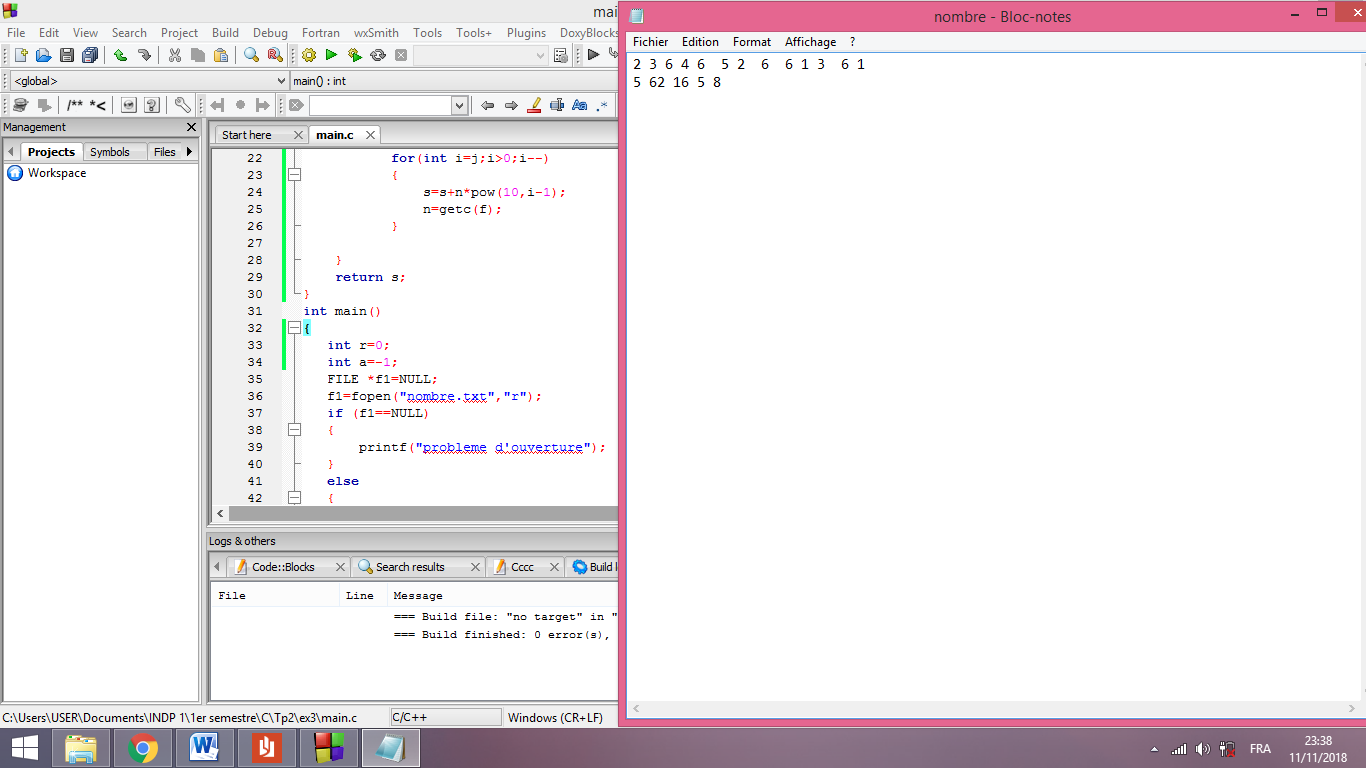This screenshot has height=768, width=1366.
Task: Click the gray Redo arrow icon
Action: [x=144, y=55]
